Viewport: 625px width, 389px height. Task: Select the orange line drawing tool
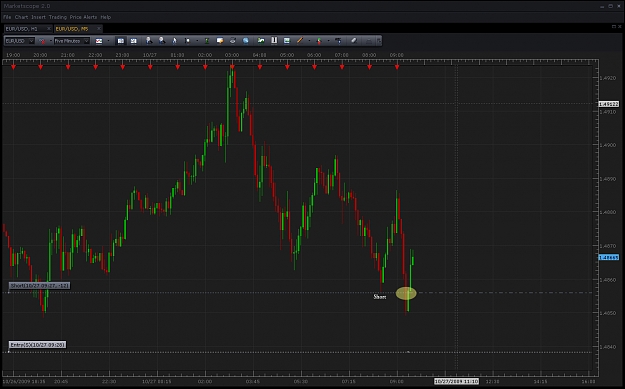300,41
